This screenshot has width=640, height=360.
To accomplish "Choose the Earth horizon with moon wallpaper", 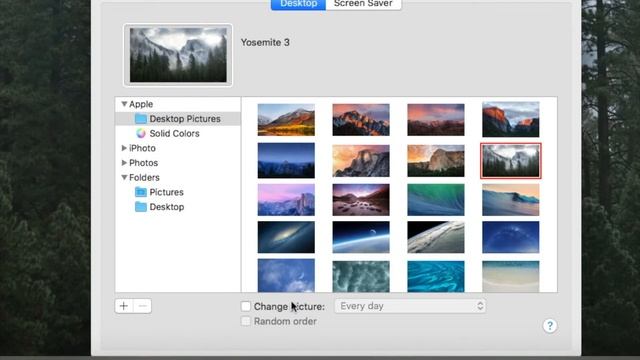I will 361,237.
